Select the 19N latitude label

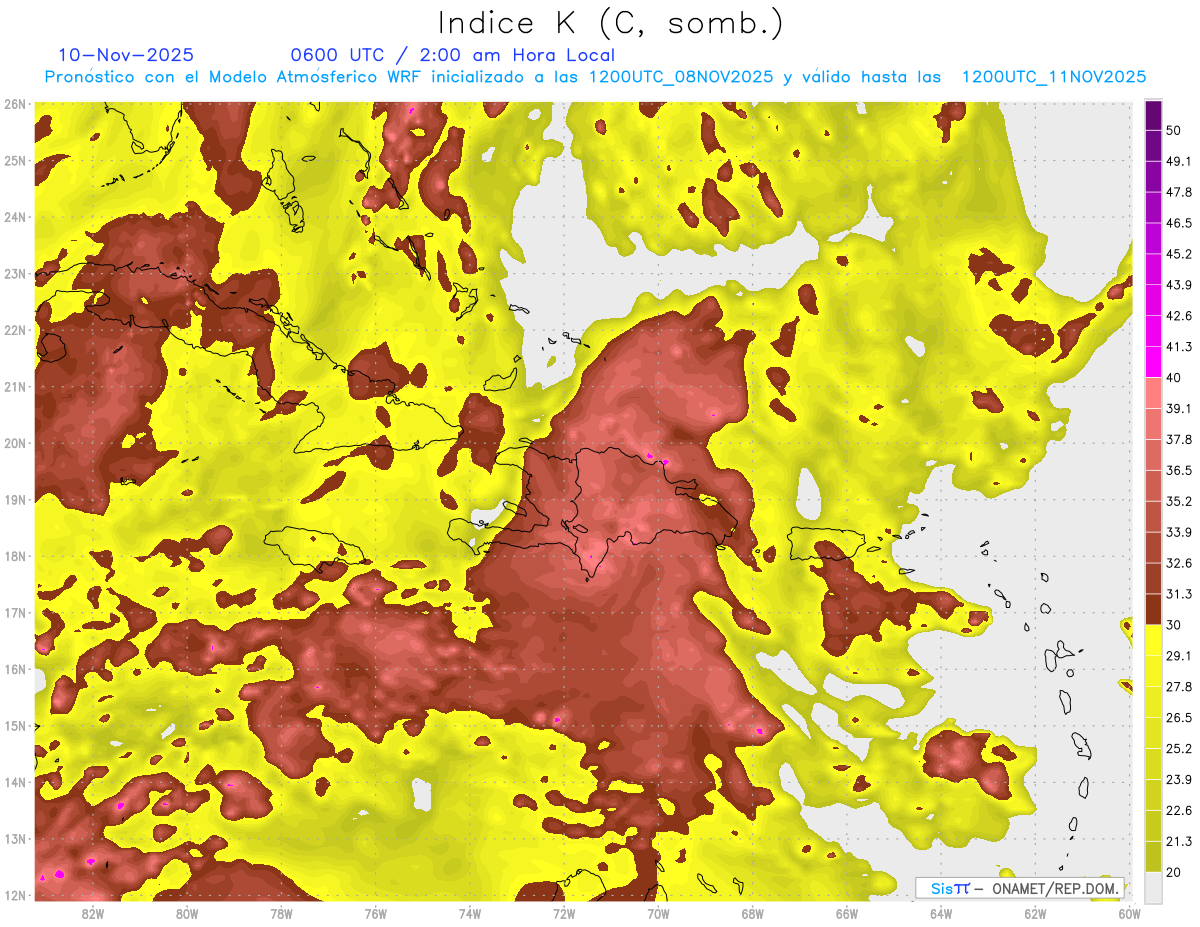click(x=14, y=499)
